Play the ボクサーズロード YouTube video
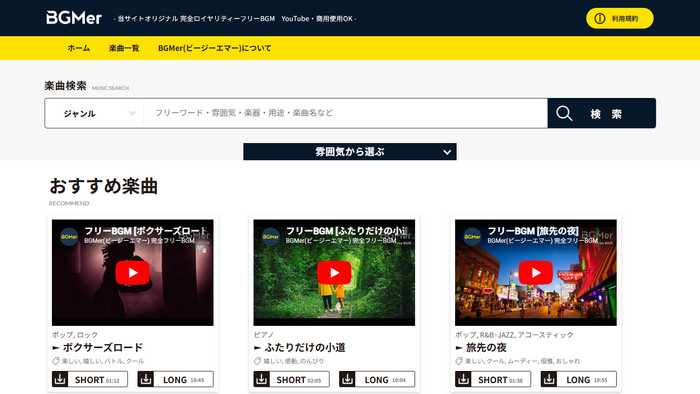 (133, 273)
